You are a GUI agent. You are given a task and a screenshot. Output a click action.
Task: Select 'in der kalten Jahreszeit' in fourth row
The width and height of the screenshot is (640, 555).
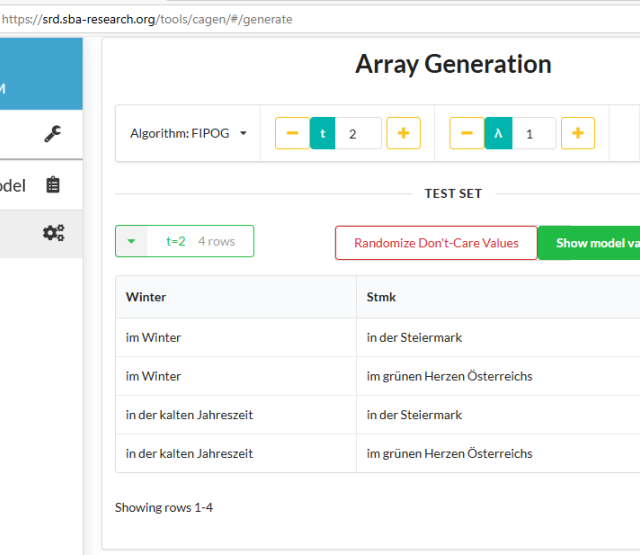pyautogui.click(x=236, y=453)
